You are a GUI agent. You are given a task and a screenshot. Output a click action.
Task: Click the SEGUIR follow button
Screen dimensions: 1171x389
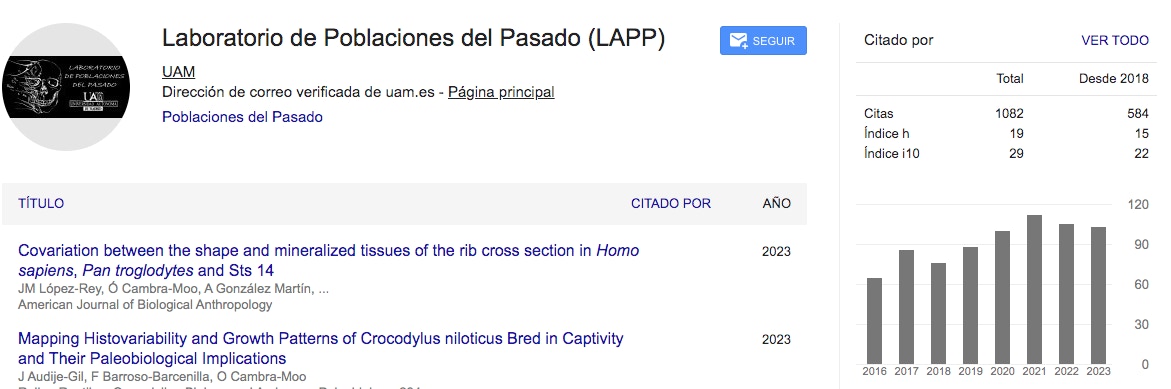(x=763, y=40)
